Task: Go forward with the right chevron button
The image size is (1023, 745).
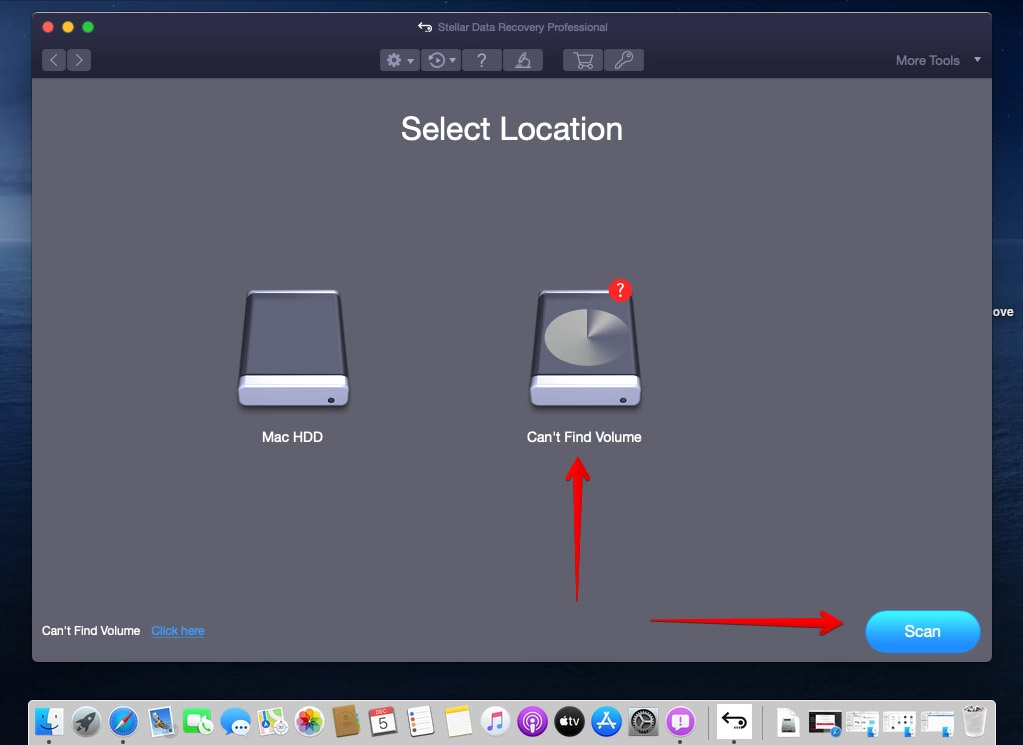Action: coord(79,60)
